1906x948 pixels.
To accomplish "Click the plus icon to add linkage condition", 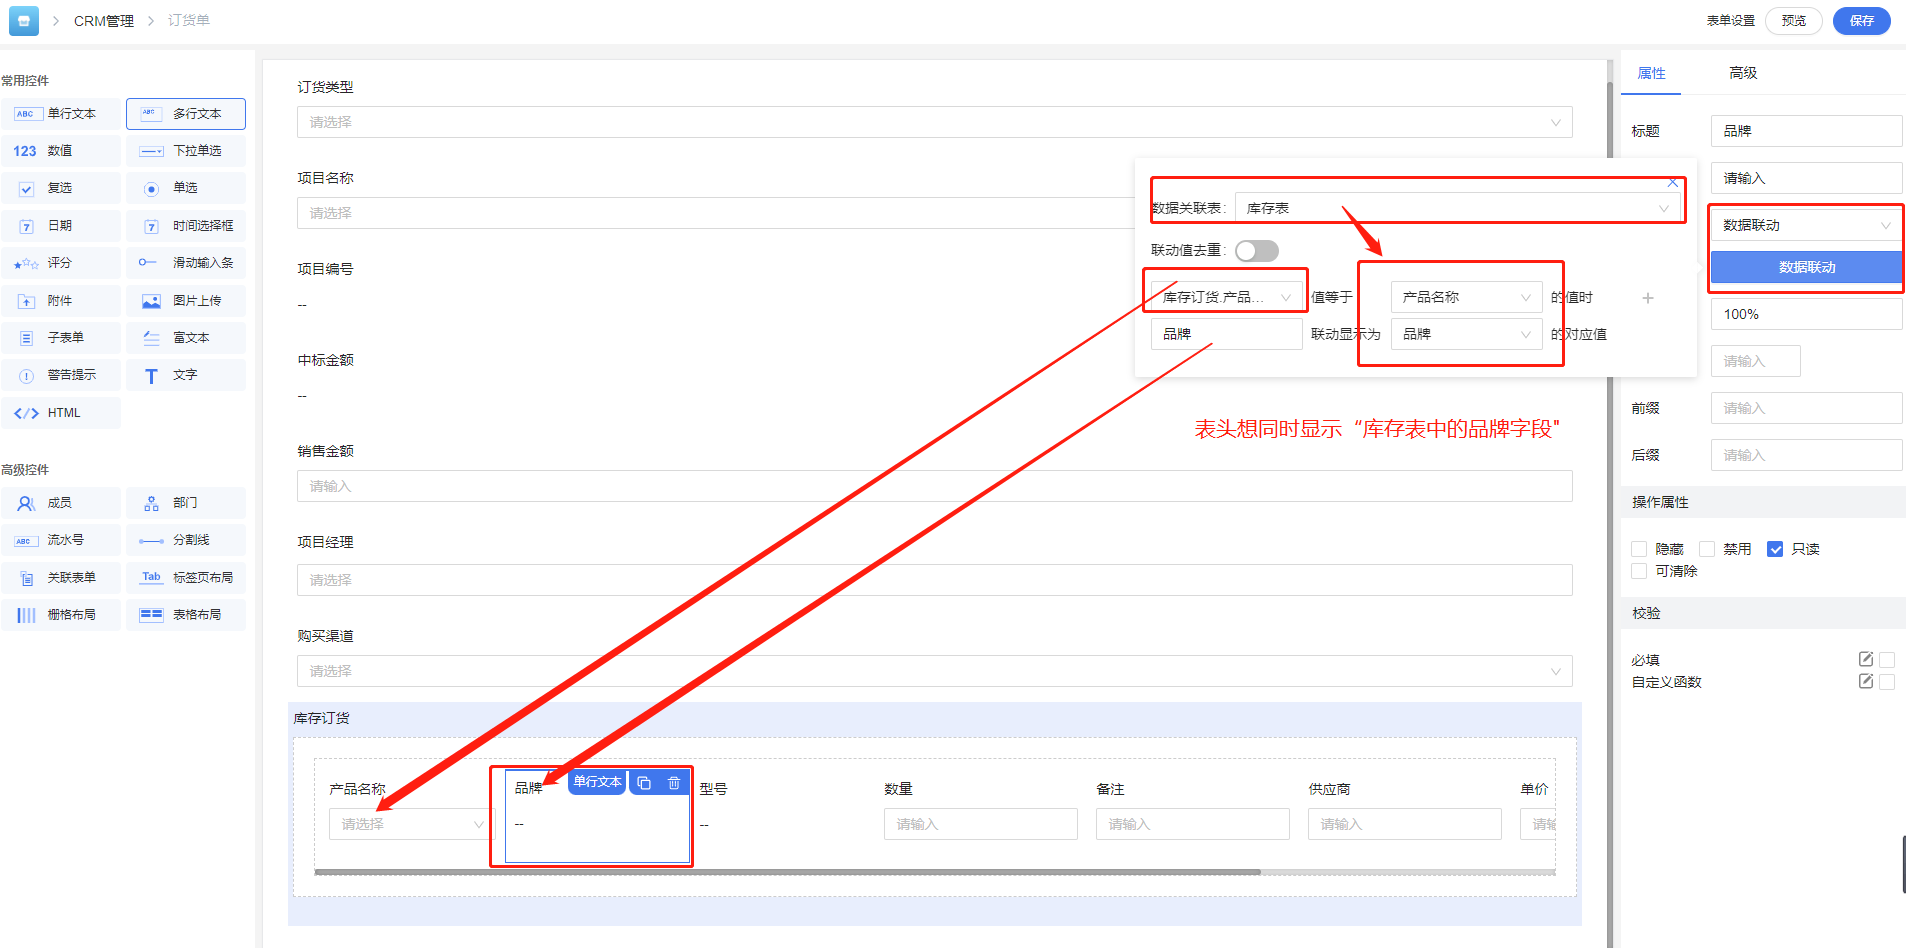I will point(1648,298).
